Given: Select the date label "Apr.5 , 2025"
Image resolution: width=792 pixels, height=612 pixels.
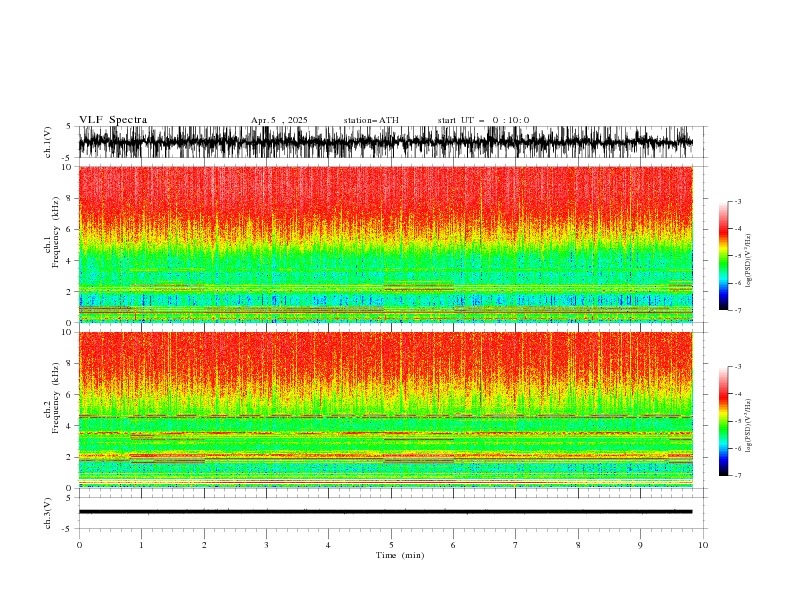Looking at the screenshot, I should (x=279, y=120).
